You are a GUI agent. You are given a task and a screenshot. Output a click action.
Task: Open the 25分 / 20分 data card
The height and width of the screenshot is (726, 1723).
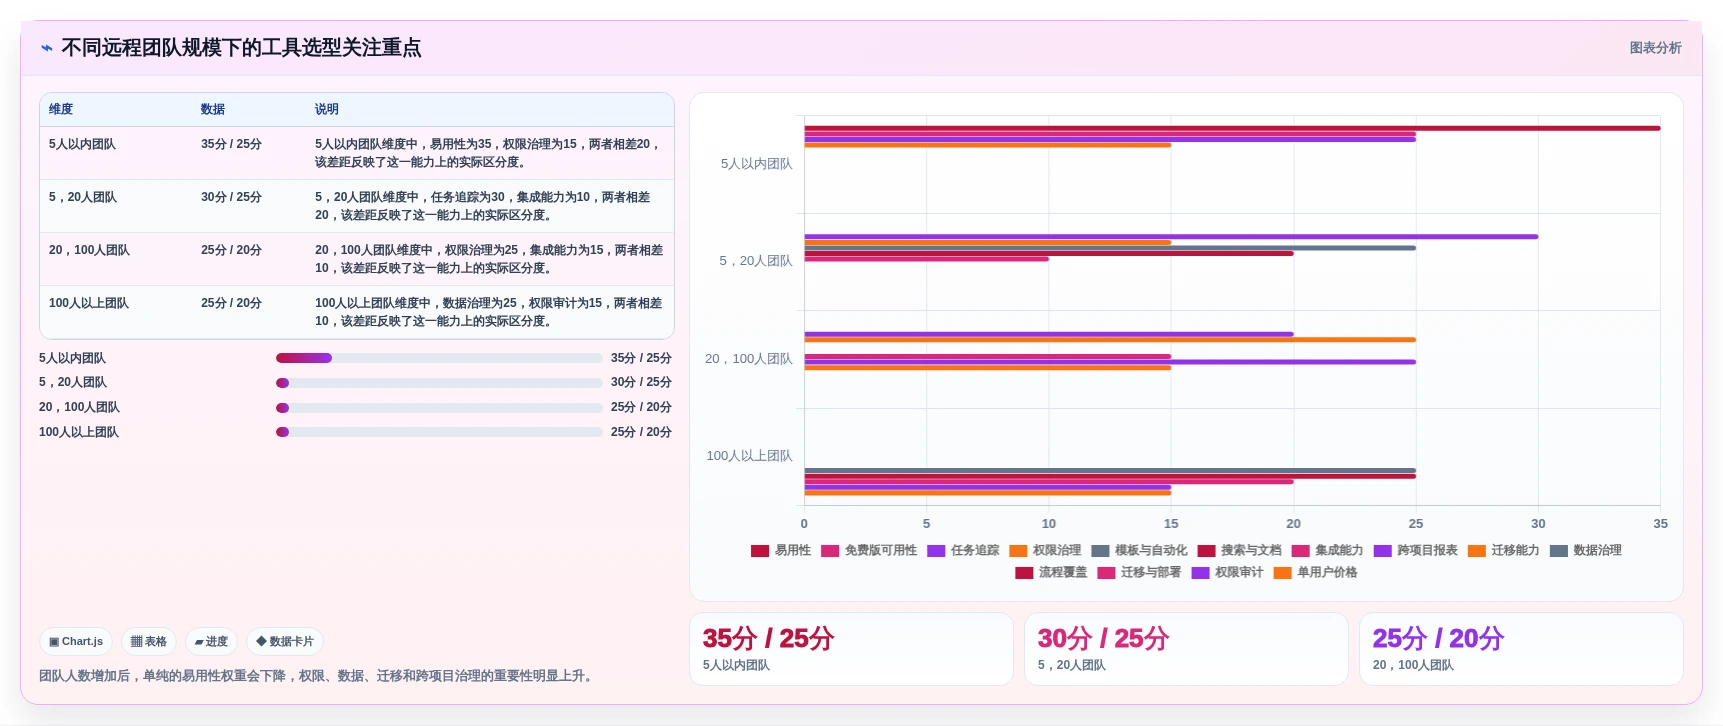coord(1521,649)
